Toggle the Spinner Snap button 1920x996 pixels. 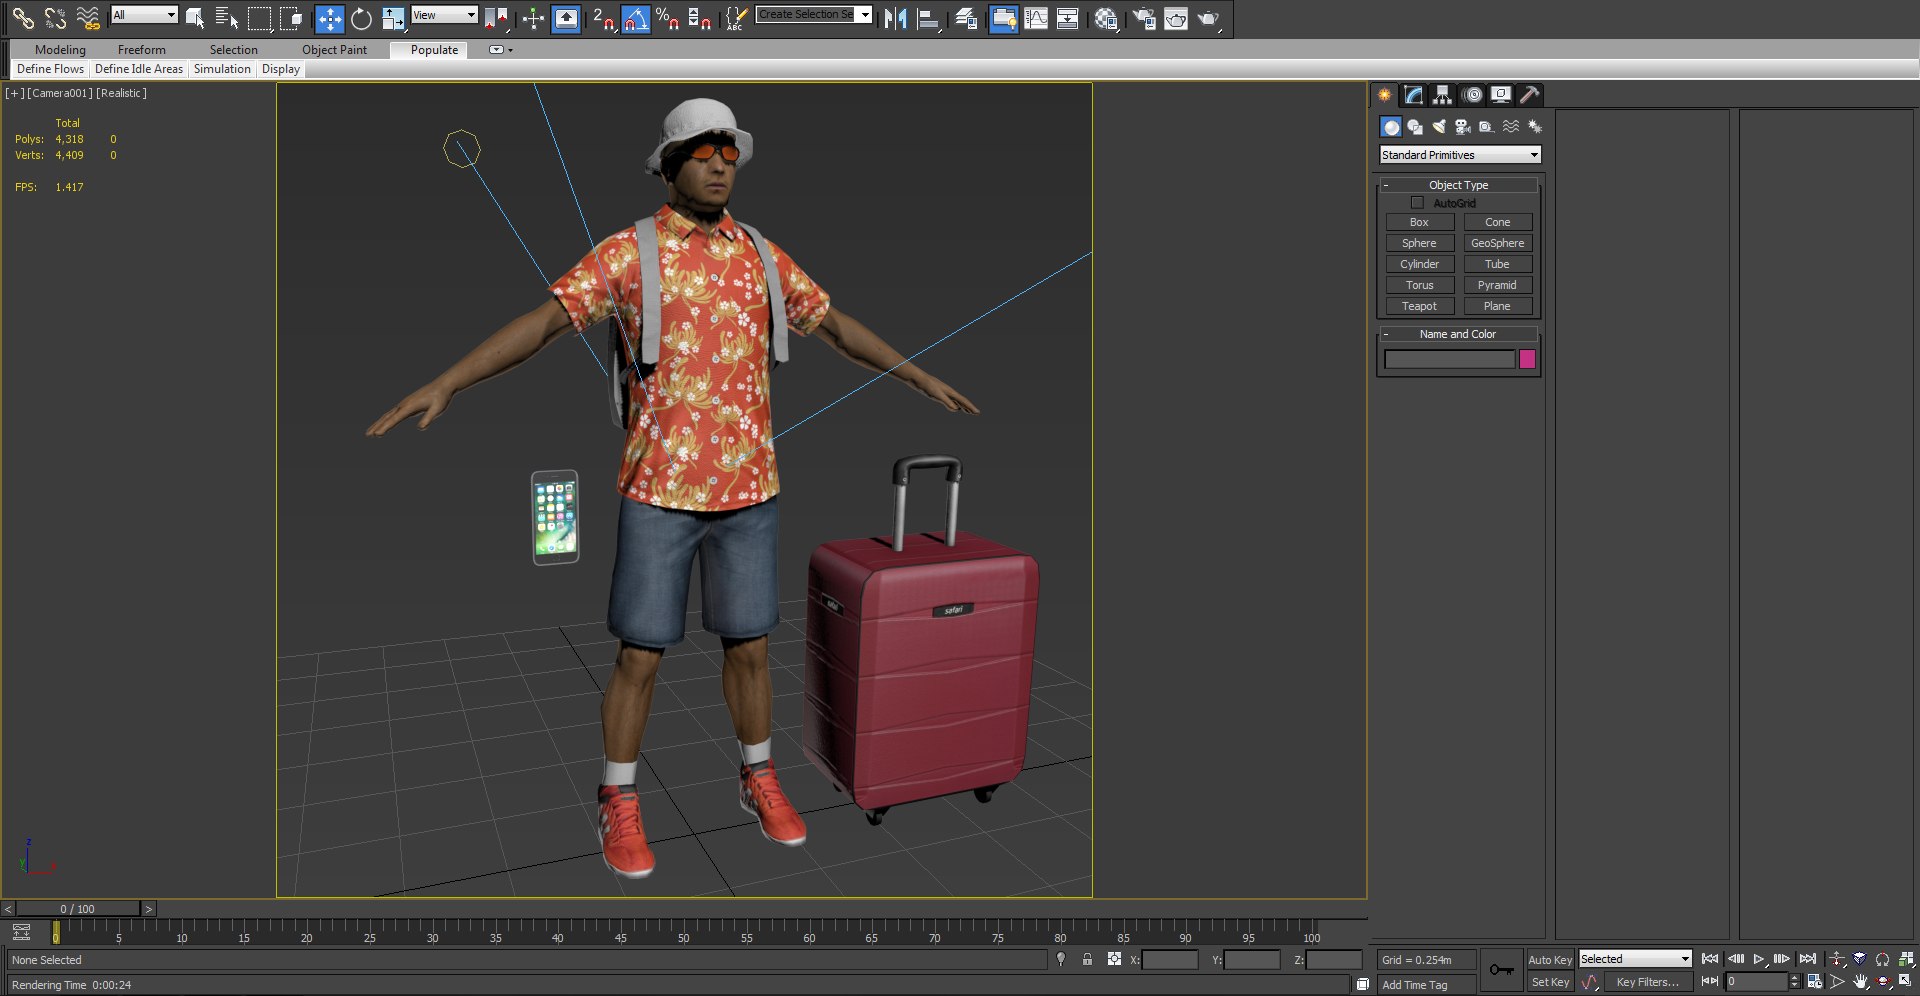(700, 18)
